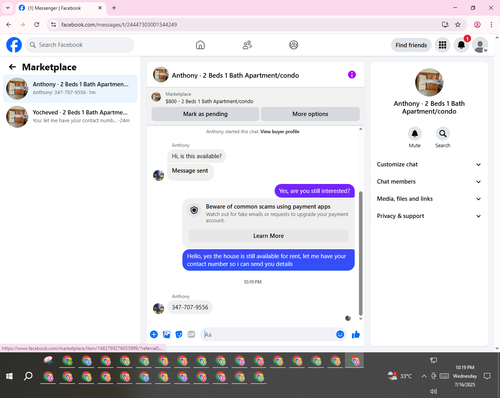The width and height of the screenshot is (500, 398).
Task: View site information icon in address bar
Action: coord(53,25)
